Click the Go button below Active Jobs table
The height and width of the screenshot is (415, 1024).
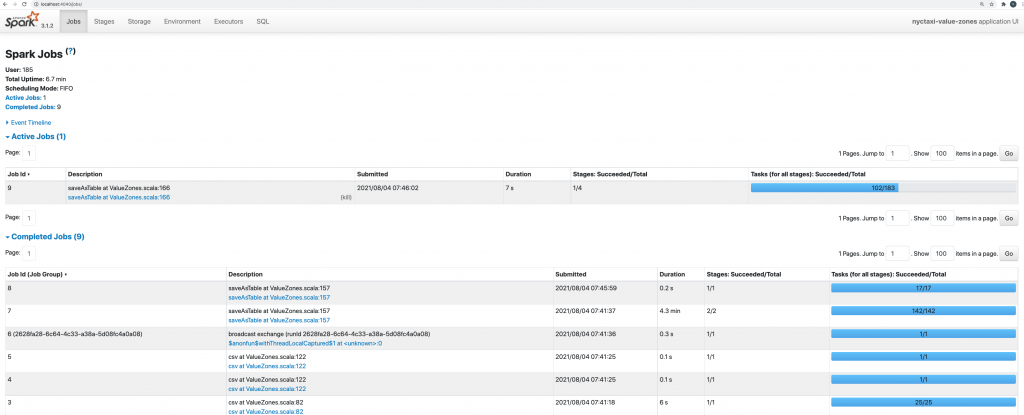click(x=1009, y=218)
